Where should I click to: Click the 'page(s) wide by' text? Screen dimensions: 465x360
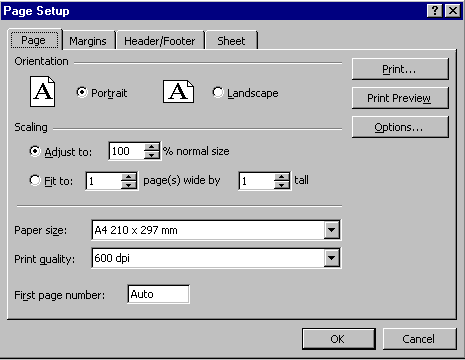pos(182,180)
